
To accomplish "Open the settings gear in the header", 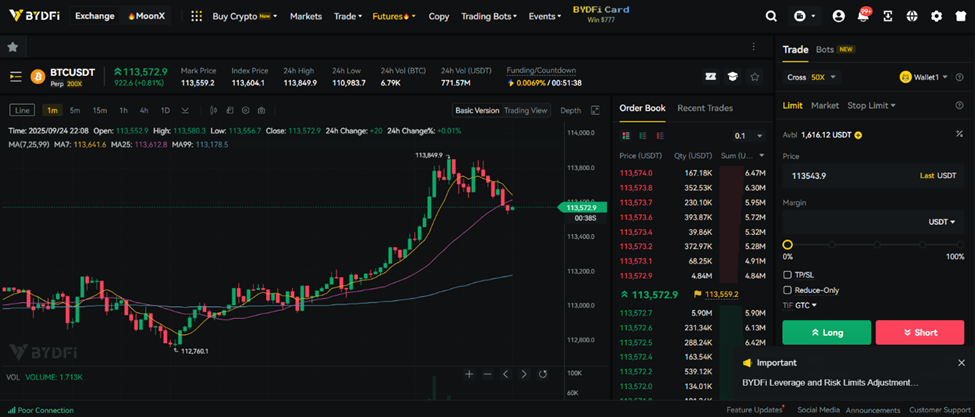I will [x=936, y=17].
